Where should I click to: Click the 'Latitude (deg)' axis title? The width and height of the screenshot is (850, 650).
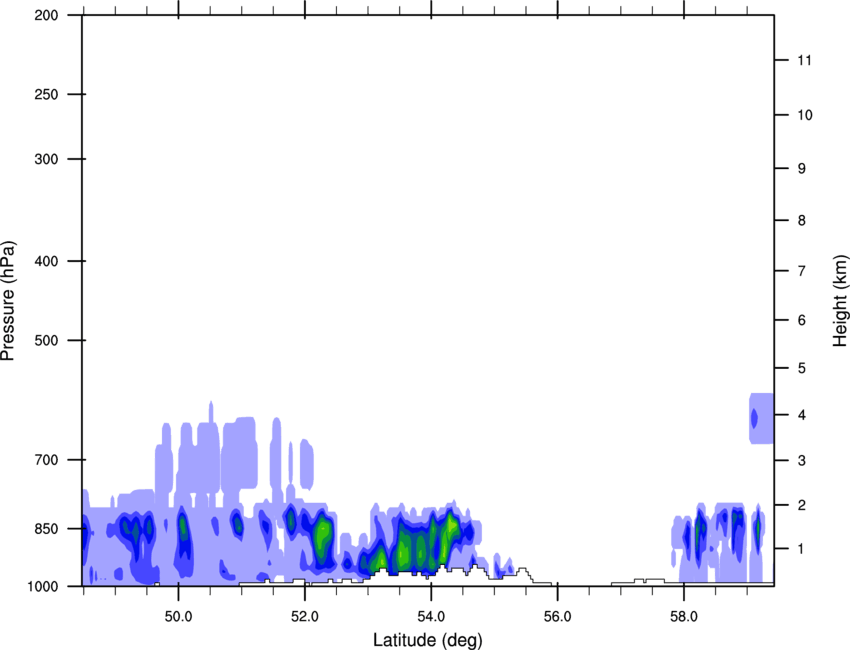(427, 640)
